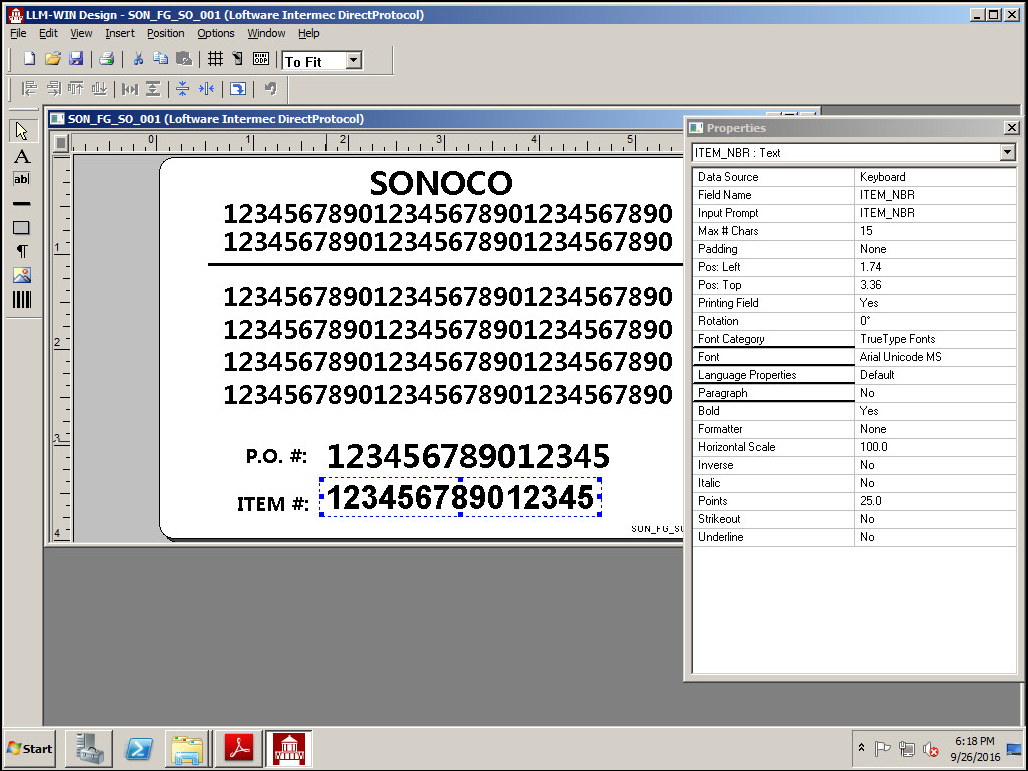Screen dimensions: 1028x771
Task: Pick the Barcode tool
Action: (x=22, y=300)
